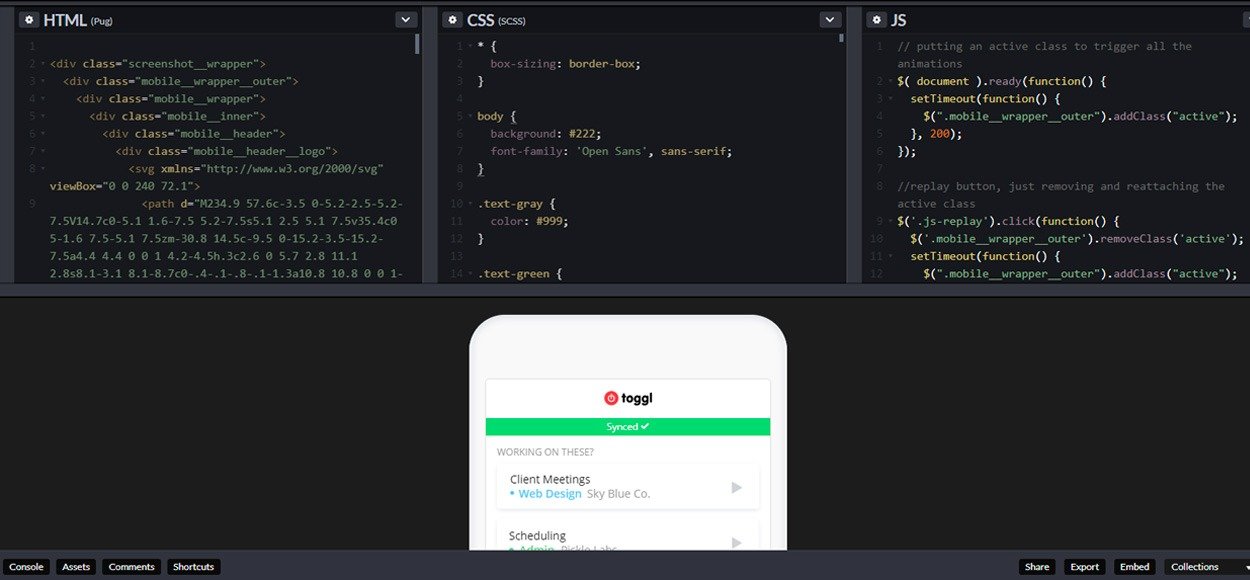Click the svg xmlns line in HTML
This screenshot has height=580, width=1250.
[256, 168]
